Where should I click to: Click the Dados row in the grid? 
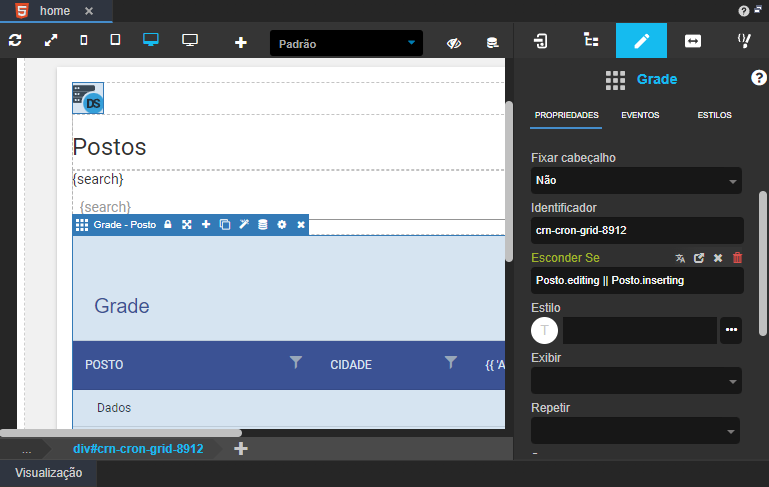point(289,408)
